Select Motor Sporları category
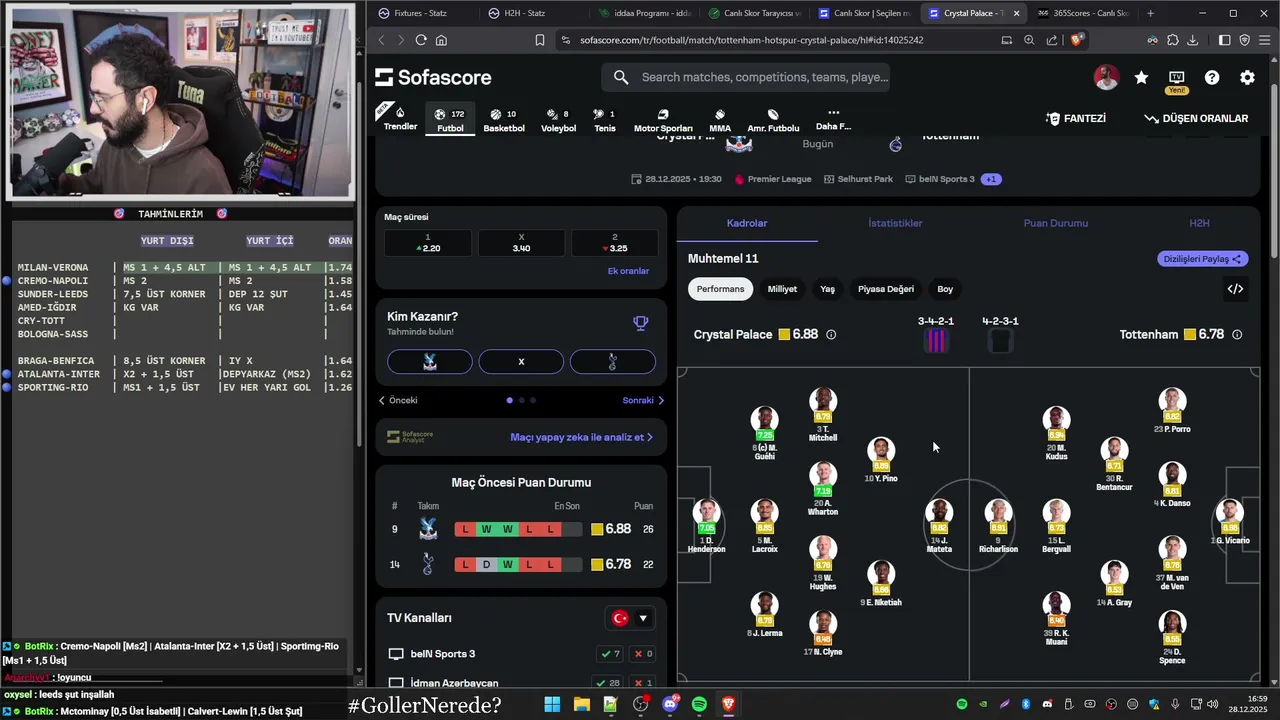Image resolution: width=1280 pixels, height=720 pixels. coord(663,120)
